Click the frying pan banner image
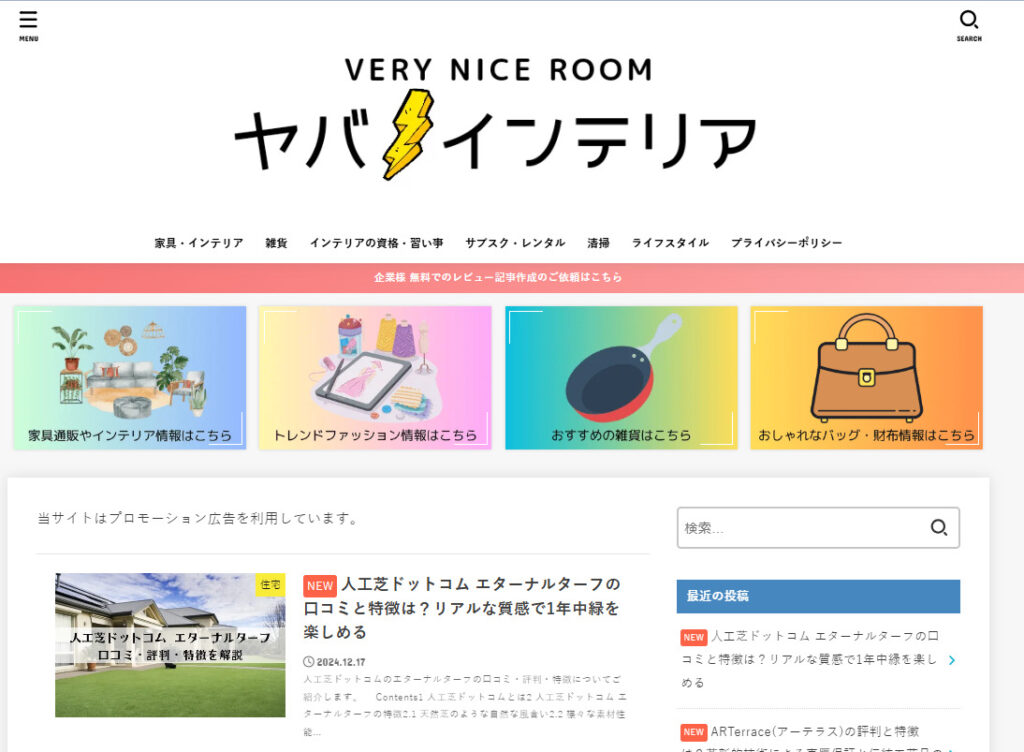Image resolution: width=1024 pixels, height=752 pixels. tap(621, 378)
